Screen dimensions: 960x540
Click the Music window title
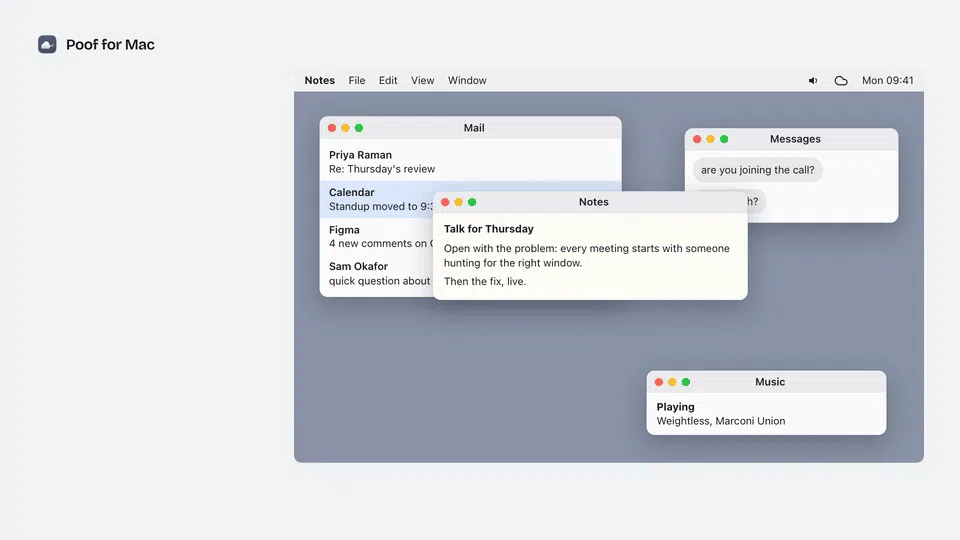pyautogui.click(x=770, y=382)
